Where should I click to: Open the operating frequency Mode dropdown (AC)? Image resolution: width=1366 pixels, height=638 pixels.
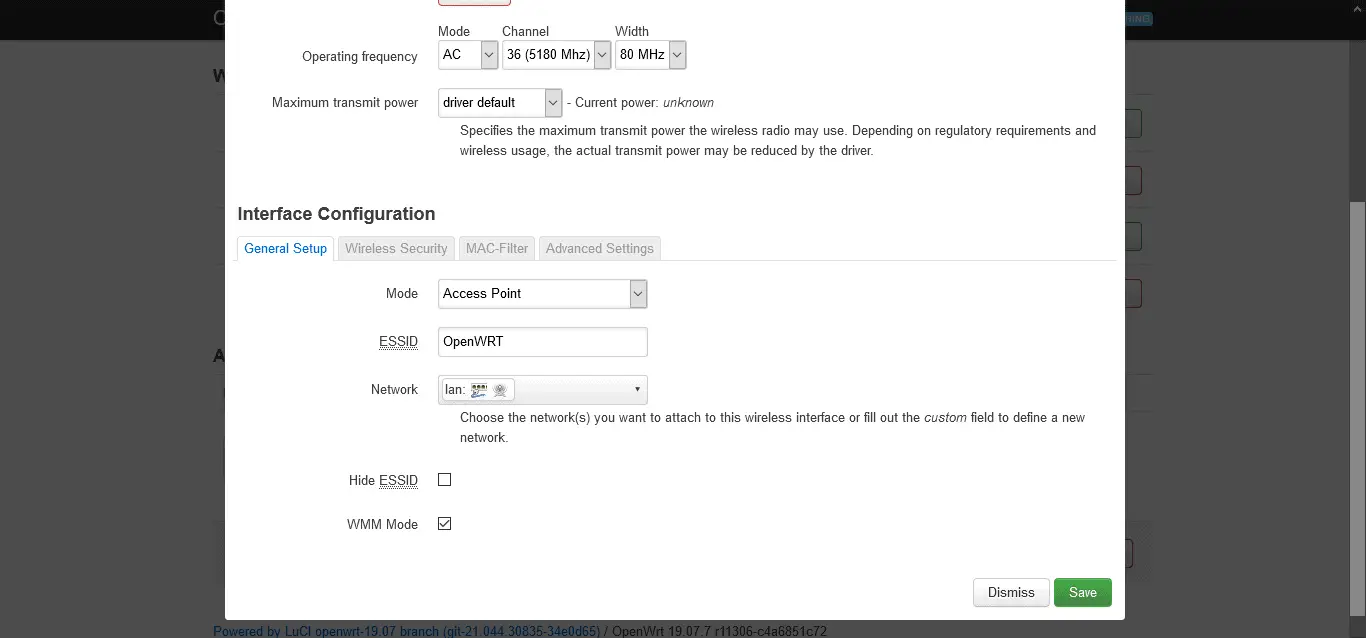click(x=468, y=55)
